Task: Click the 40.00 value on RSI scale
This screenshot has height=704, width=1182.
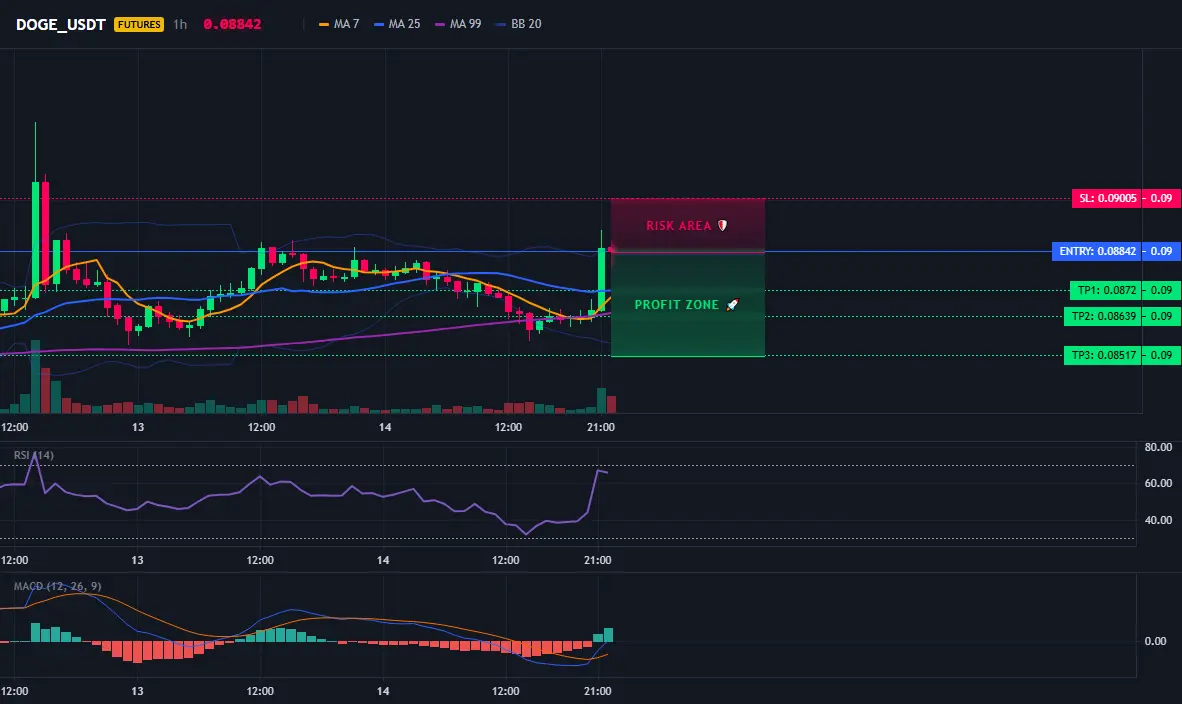Action: (1158, 520)
